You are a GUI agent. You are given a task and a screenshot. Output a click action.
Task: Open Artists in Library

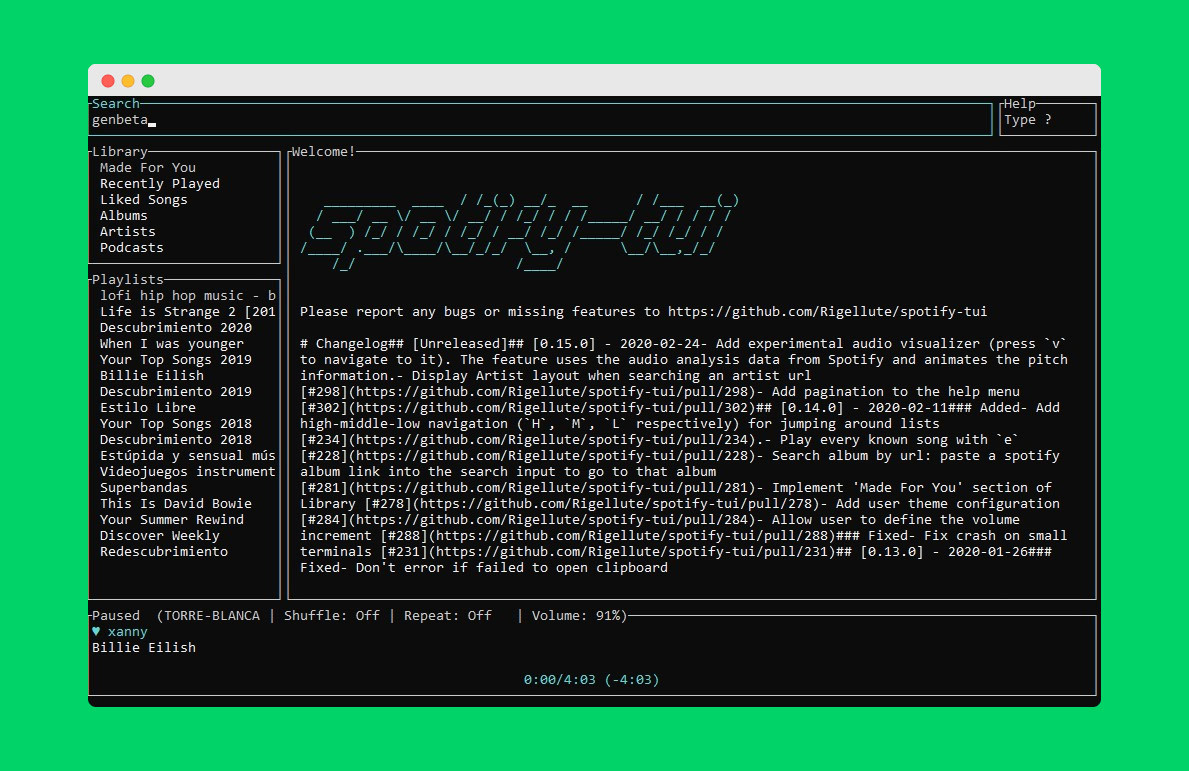[x=127, y=231]
